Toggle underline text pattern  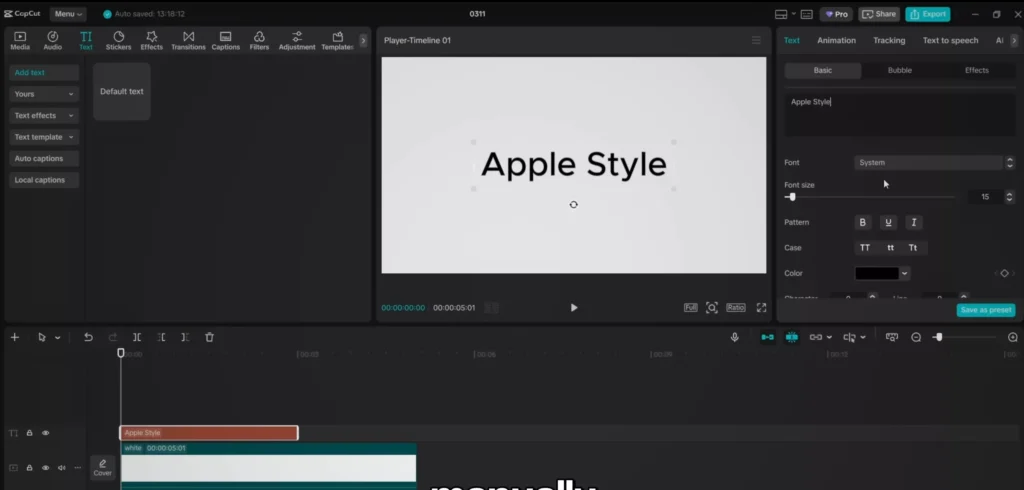(888, 223)
